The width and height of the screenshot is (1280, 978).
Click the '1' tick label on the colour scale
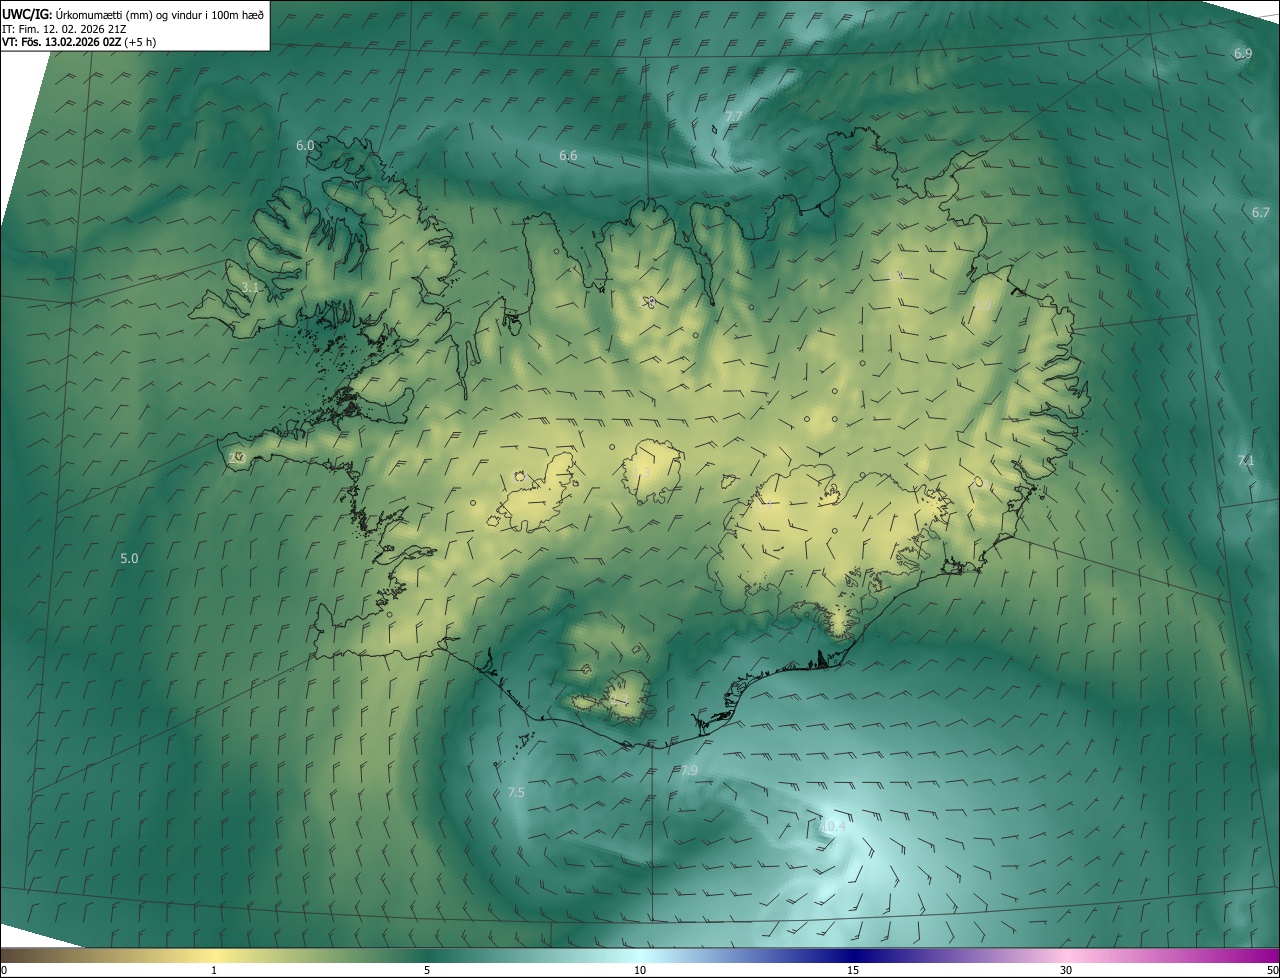(214, 970)
